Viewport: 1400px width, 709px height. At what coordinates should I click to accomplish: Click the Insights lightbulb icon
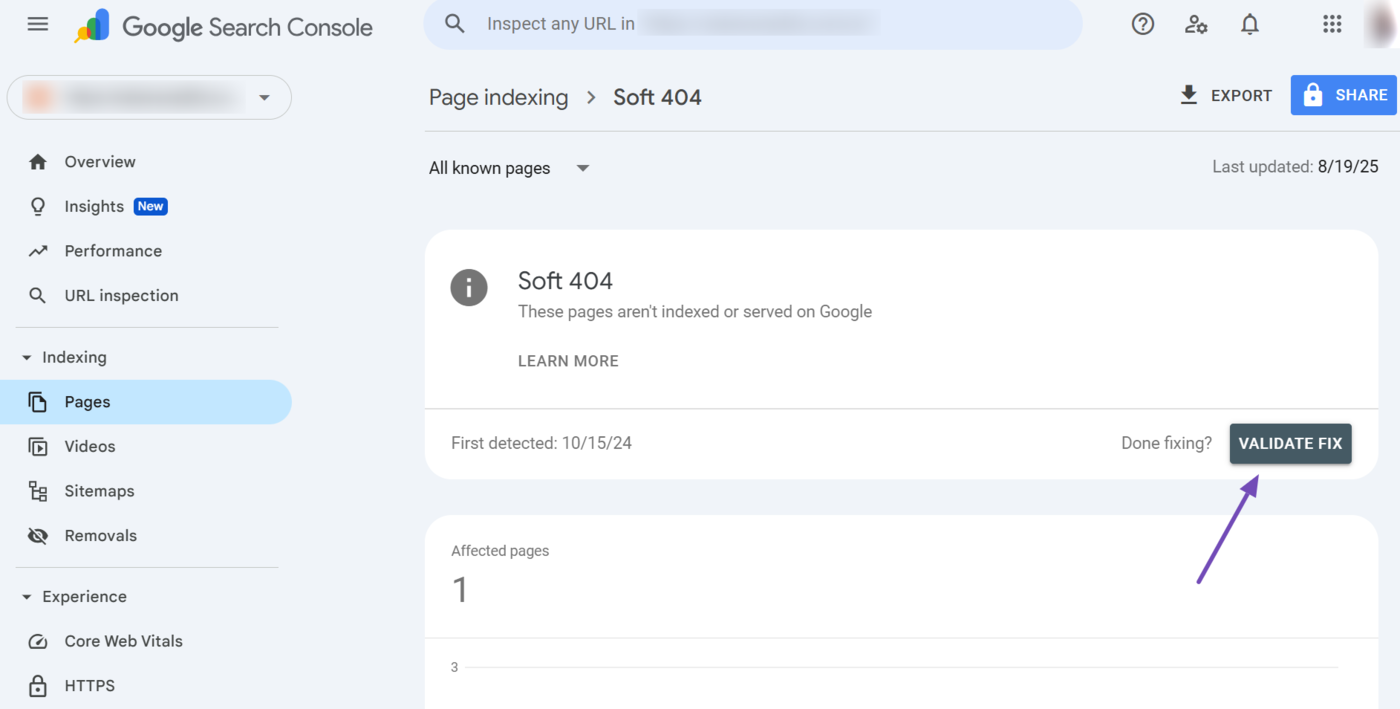click(38, 206)
